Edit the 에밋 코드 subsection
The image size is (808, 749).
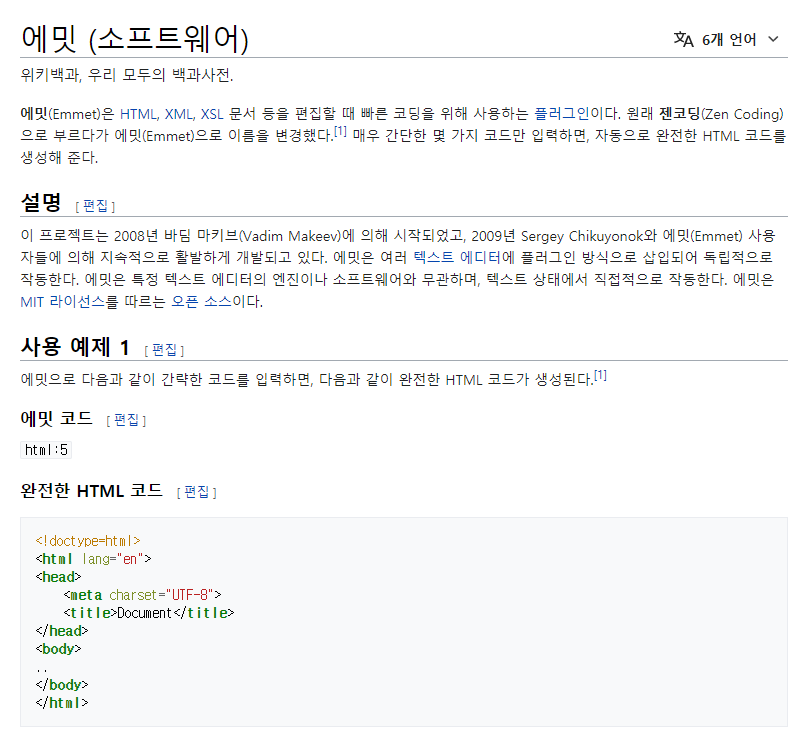pyautogui.click(x=126, y=420)
